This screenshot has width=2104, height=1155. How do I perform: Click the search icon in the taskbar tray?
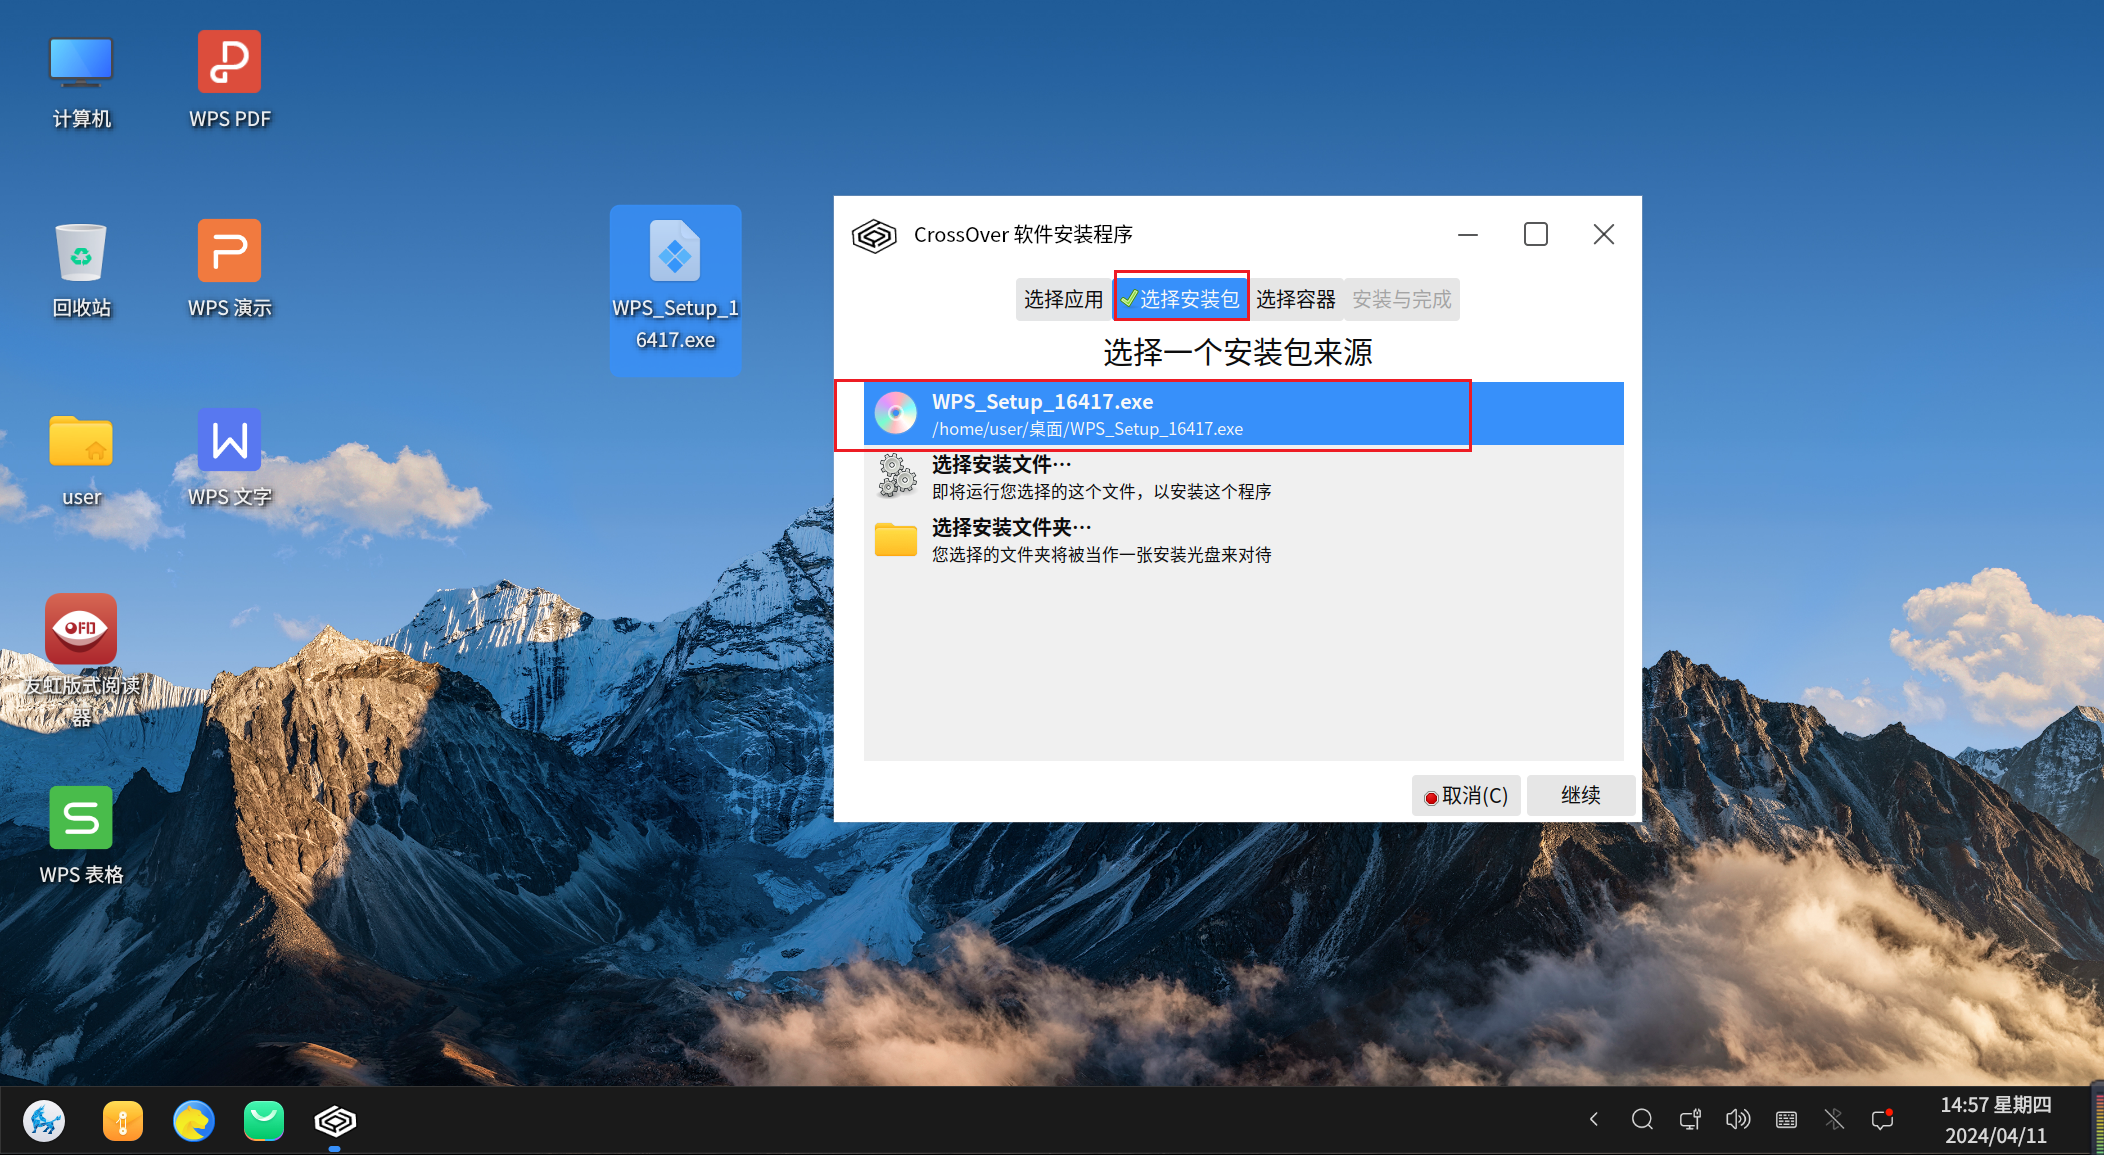1642,1119
